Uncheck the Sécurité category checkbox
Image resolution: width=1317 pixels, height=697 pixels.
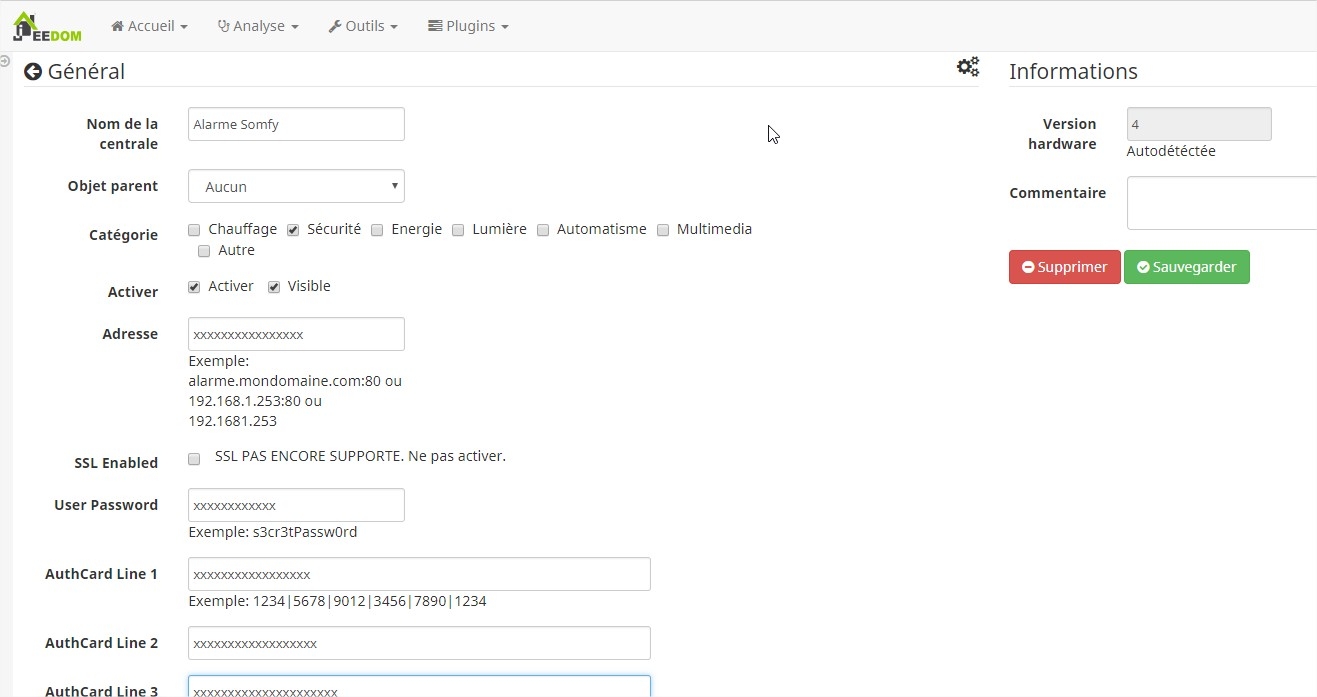[x=293, y=230]
